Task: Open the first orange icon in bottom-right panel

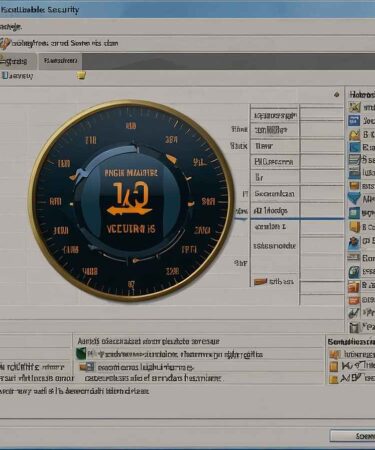Action: (334, 354)
